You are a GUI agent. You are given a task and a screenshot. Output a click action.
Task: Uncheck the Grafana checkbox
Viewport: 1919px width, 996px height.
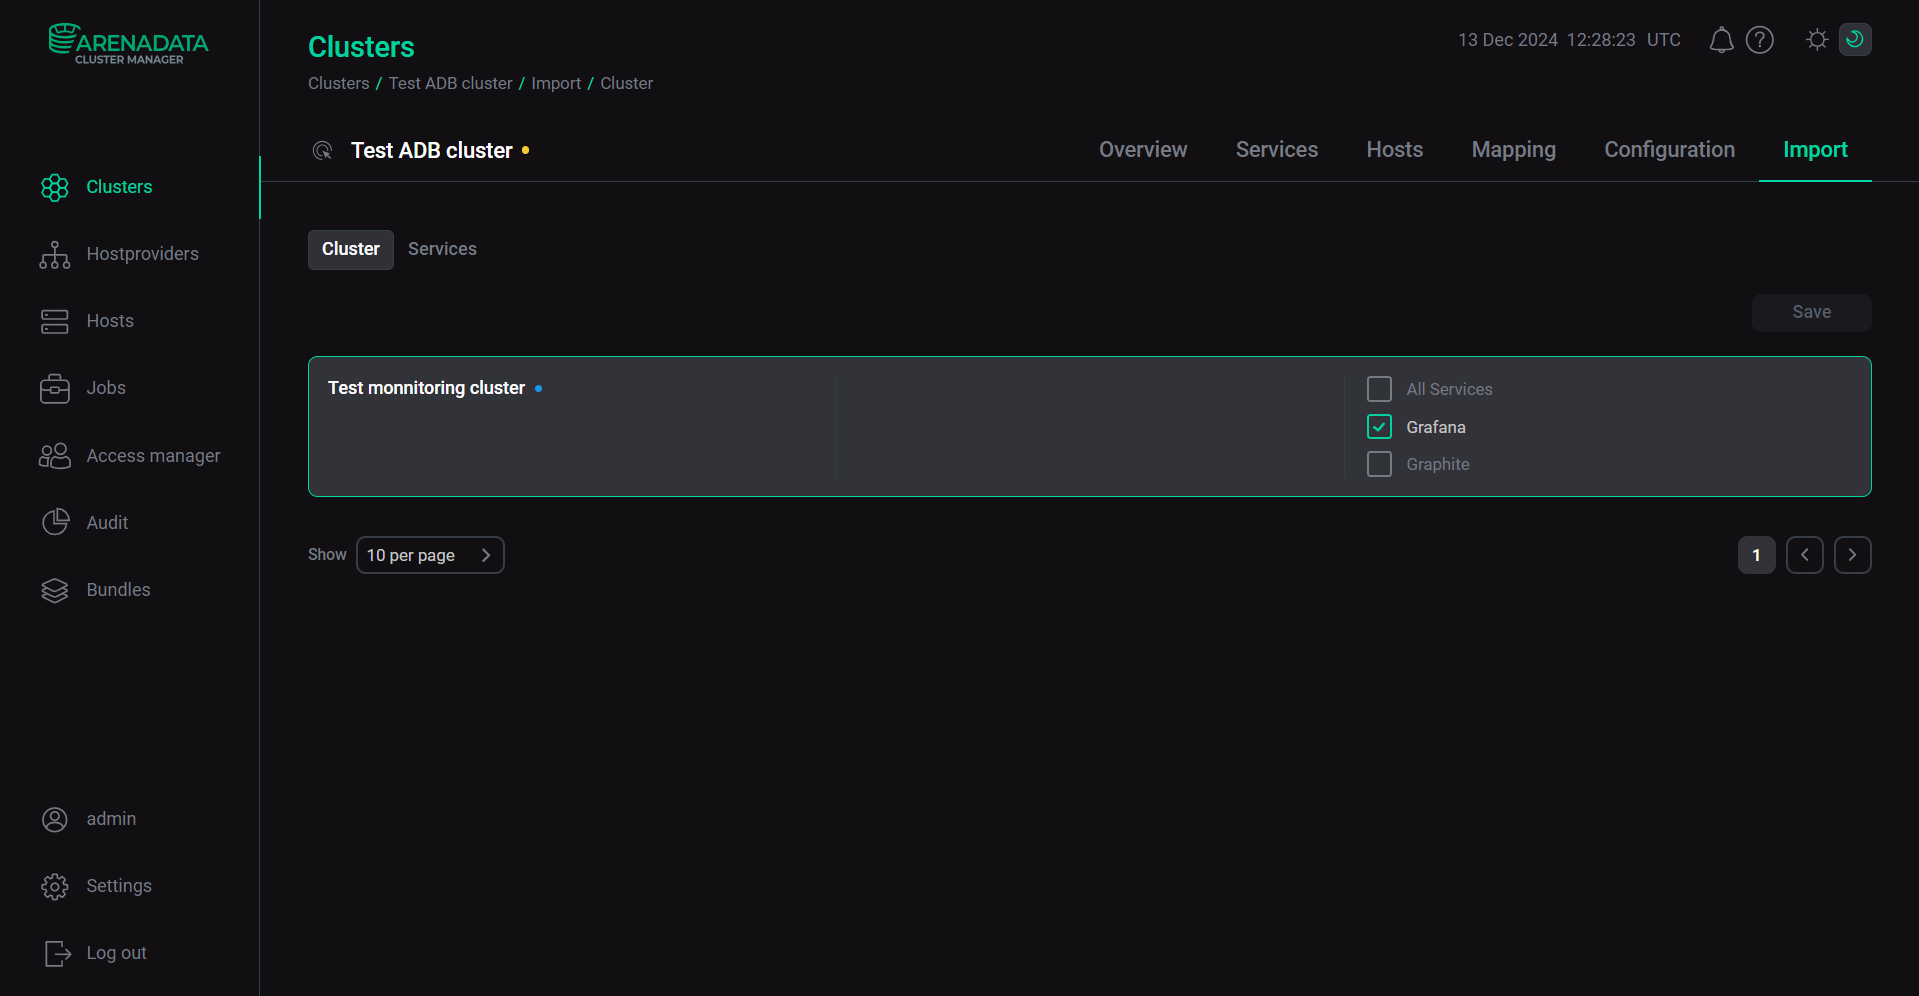point(1379,427)
